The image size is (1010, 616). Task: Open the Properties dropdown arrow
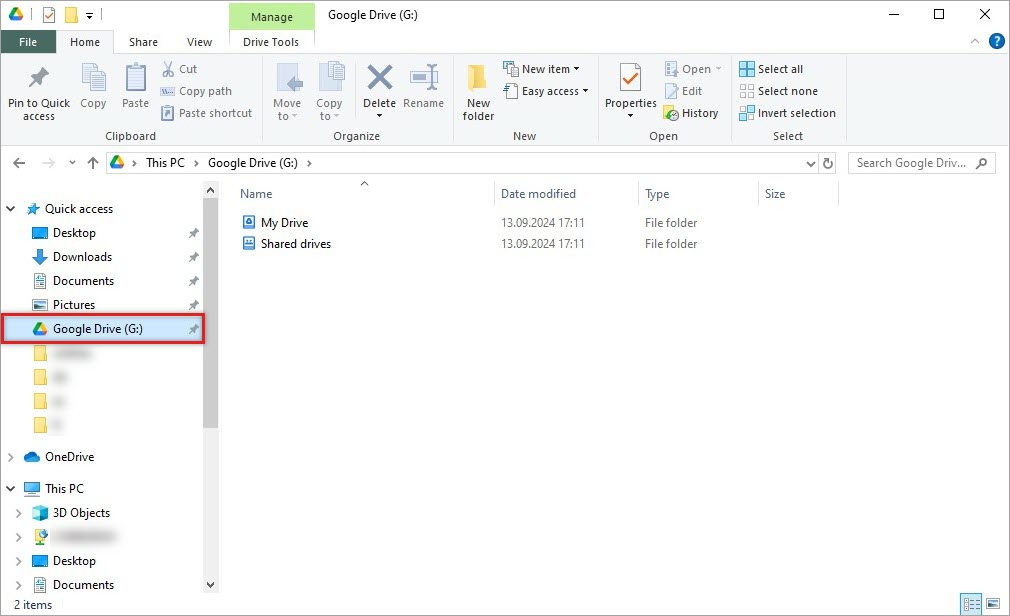[630, 116]
